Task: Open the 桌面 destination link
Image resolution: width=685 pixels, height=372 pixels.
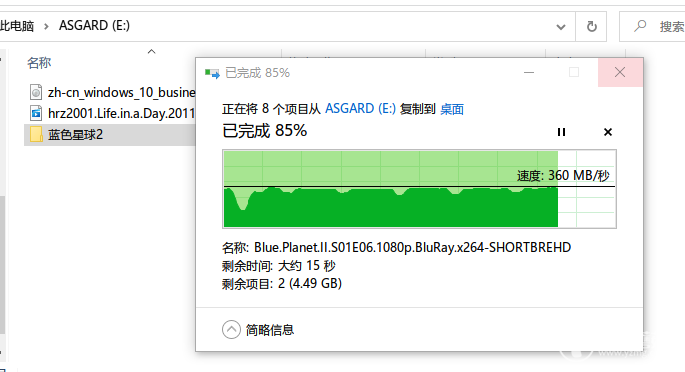Action: tap(452, 109)
